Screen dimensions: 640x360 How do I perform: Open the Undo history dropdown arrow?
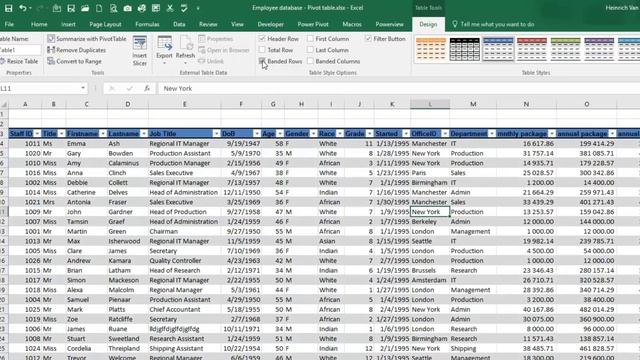pyautogui.click(x=30, y=8)
